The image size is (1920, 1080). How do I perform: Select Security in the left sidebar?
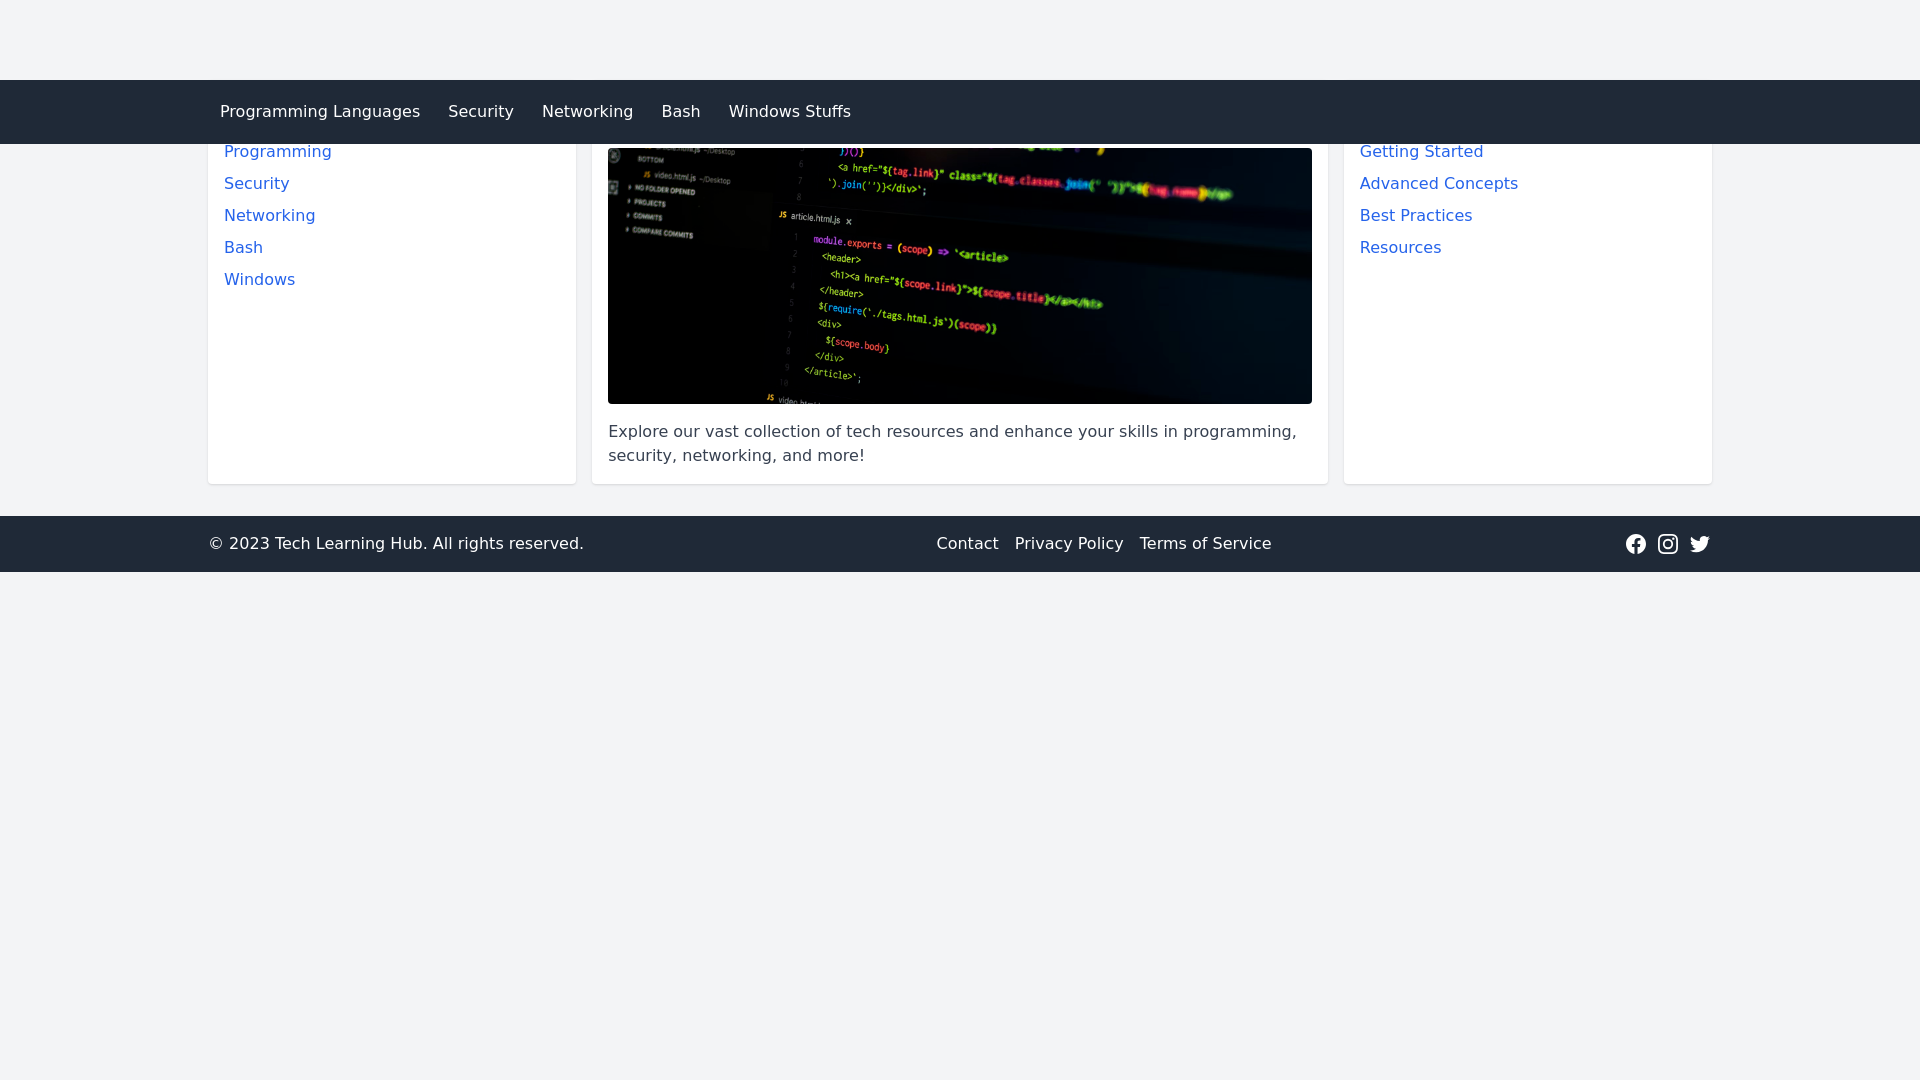(x=256, y=183)
